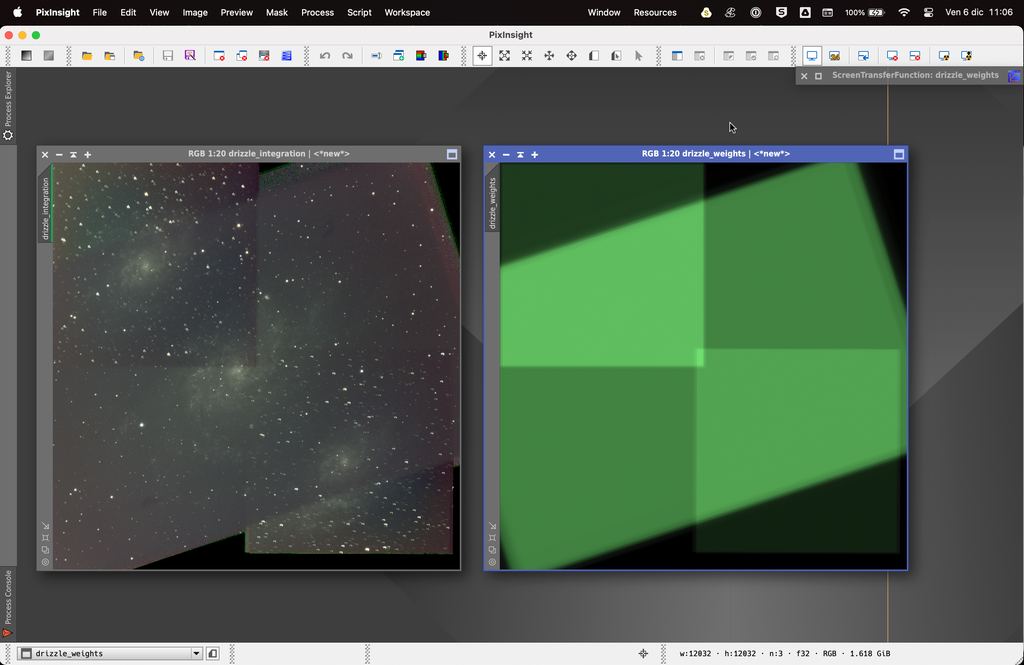The image size is (1024, 665).
Task: Click the drizzle_integration vertical view tab
Action: 45,209
